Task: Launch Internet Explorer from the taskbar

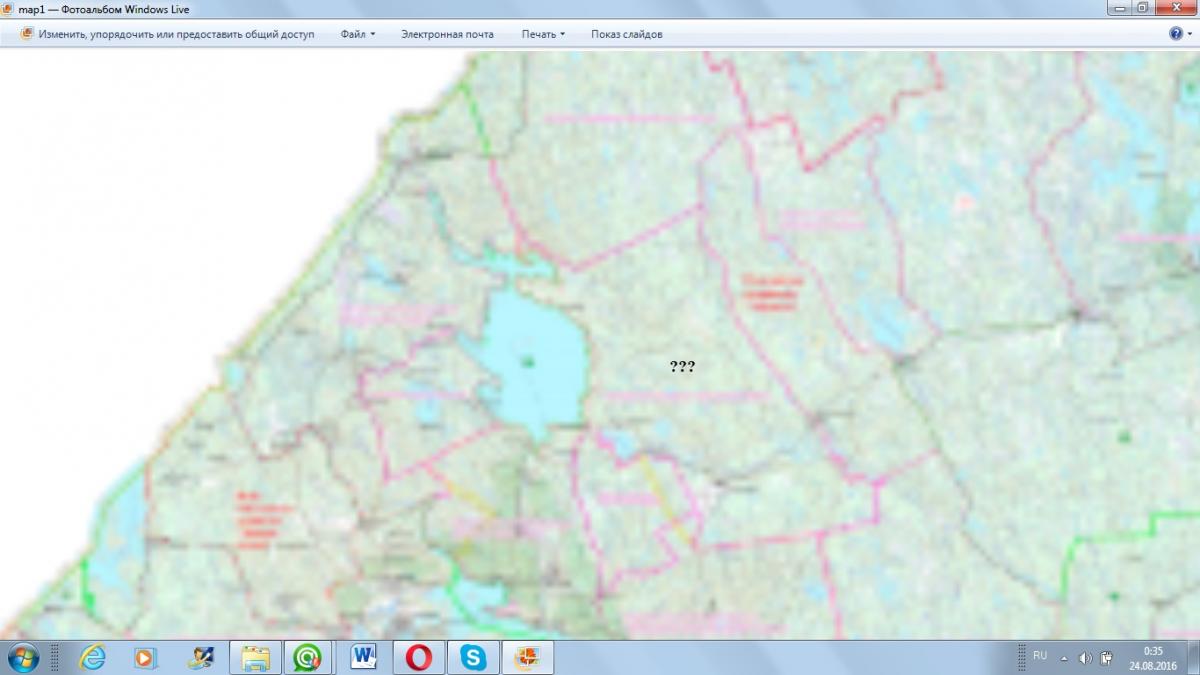Action: point(94,657)
